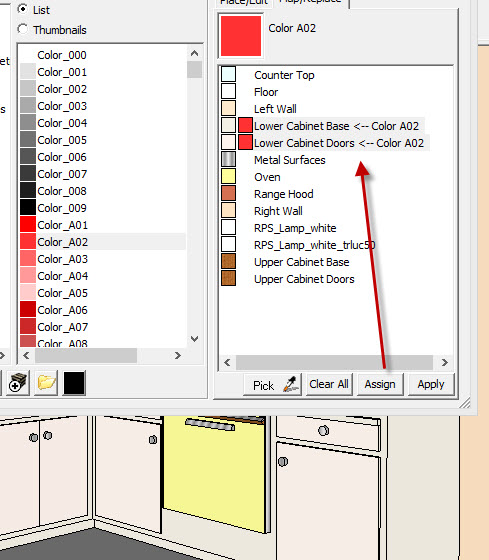Select the Metal Surfaces material row
Image resolution: width=489 pixels, height=560 pixels.
point(289,160)
